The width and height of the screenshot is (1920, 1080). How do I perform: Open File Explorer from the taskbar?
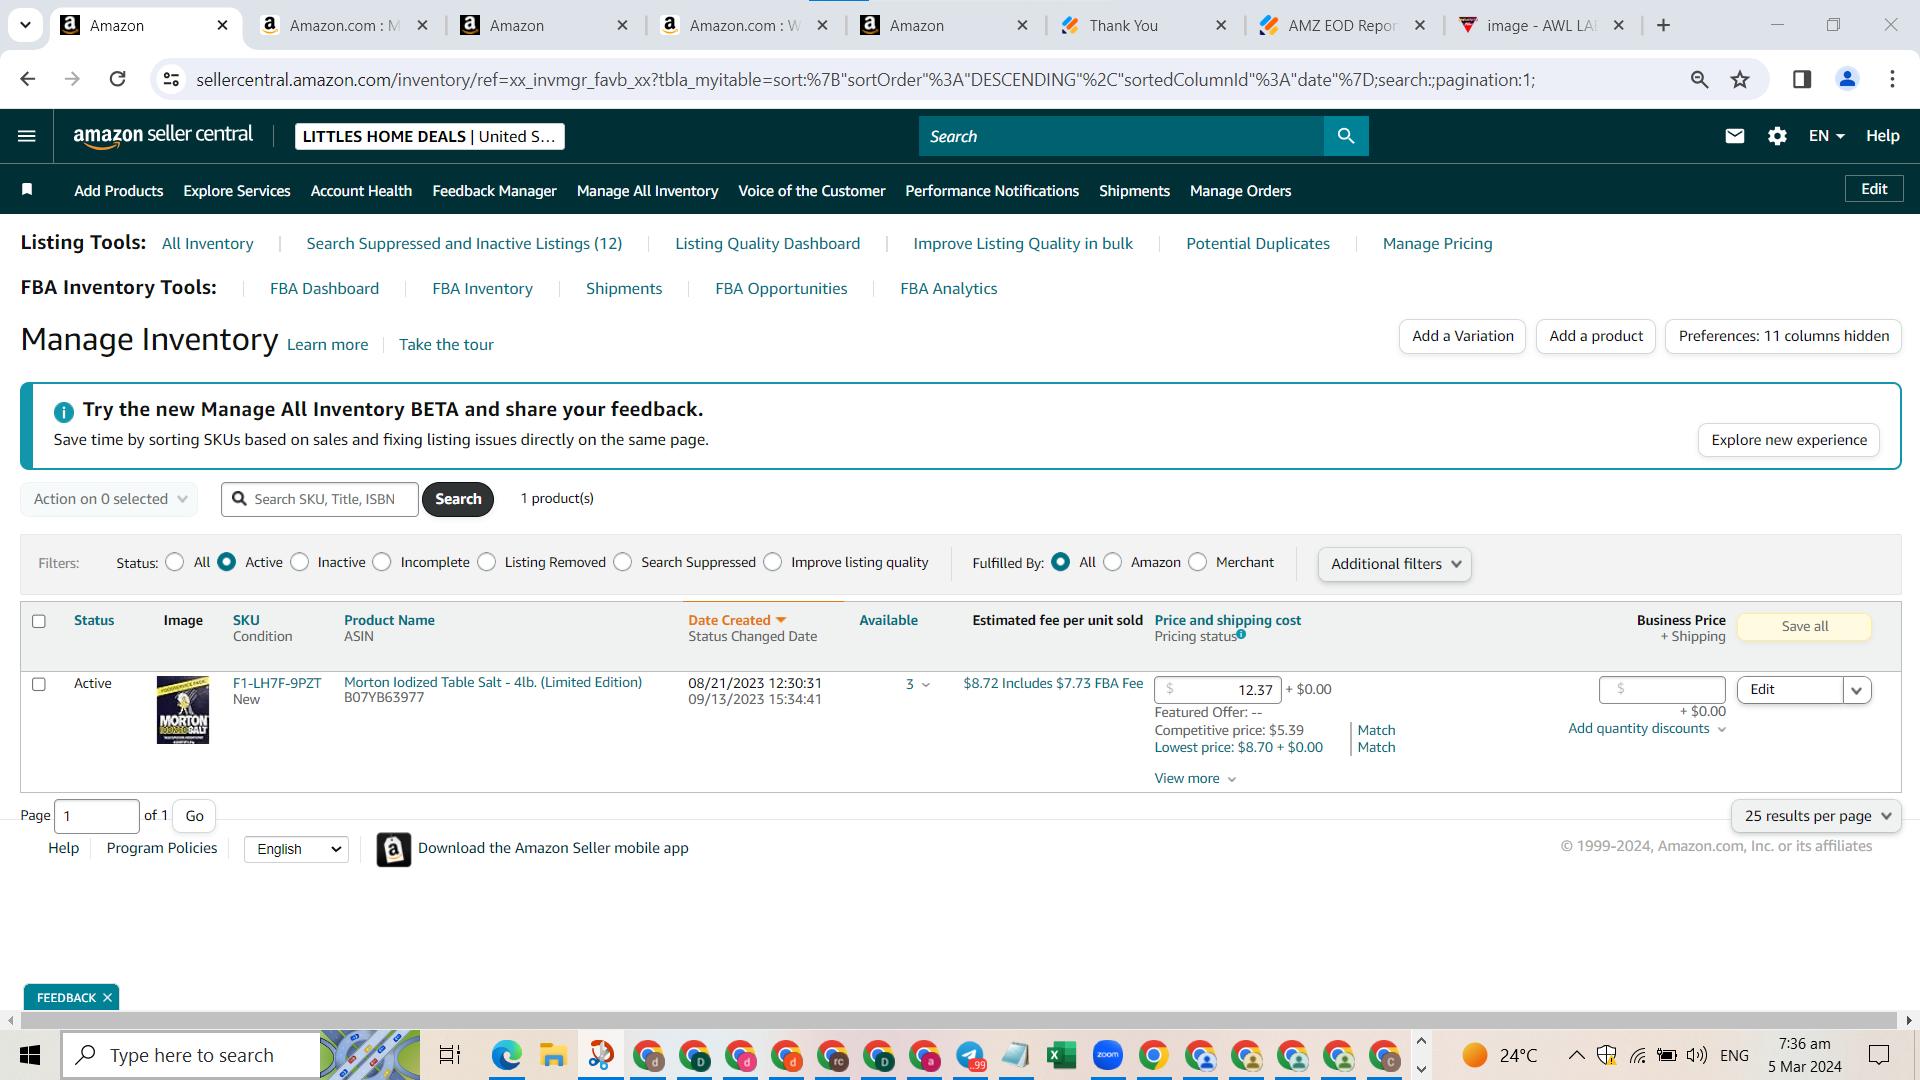[x=552, y=1055]
